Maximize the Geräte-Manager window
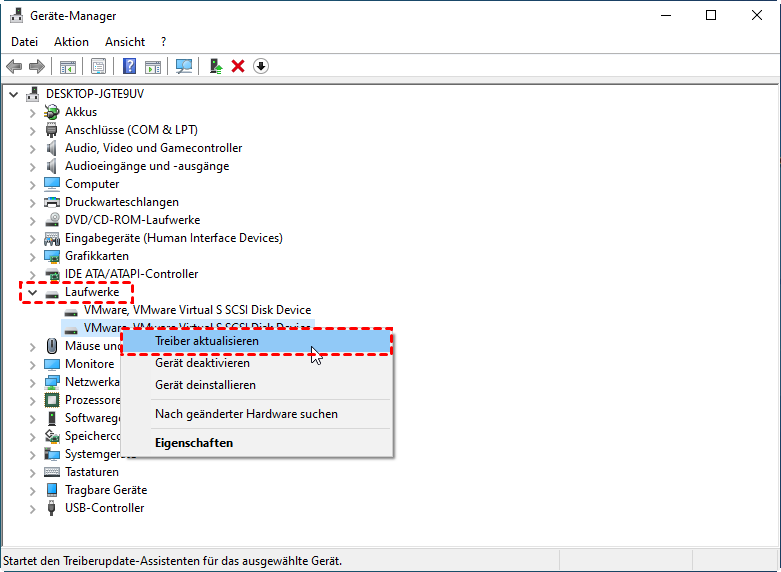The height and width of the screenshot is (572, 781). pos(711,15)
